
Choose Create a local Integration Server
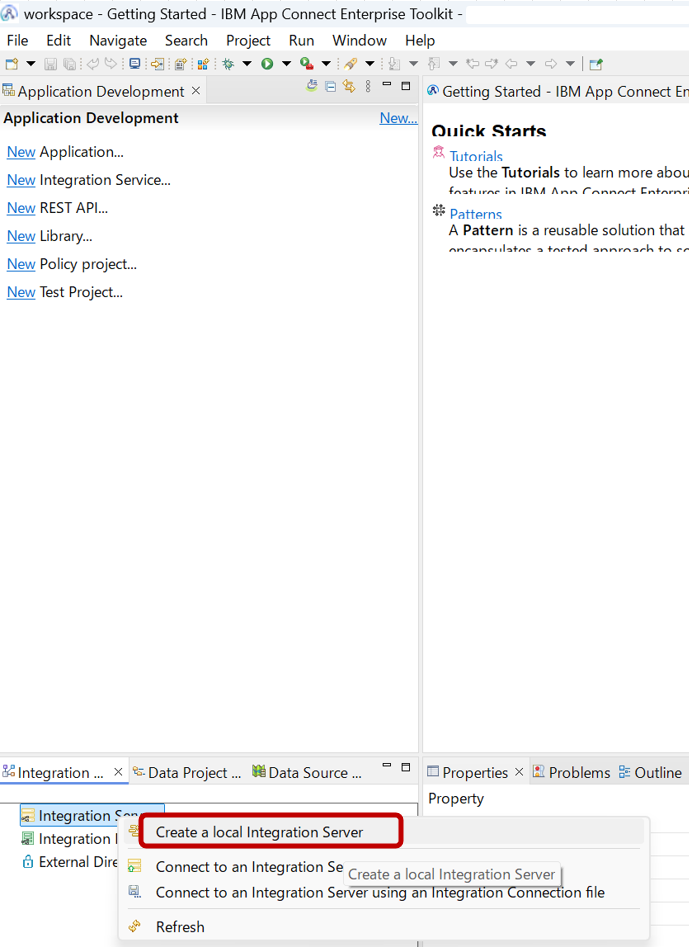coord(385,832)
